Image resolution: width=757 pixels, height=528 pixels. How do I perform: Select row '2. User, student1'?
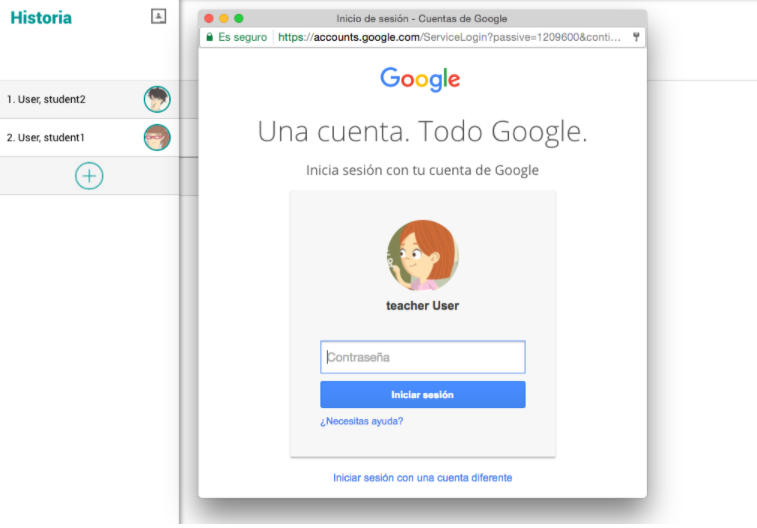(89, 138)
